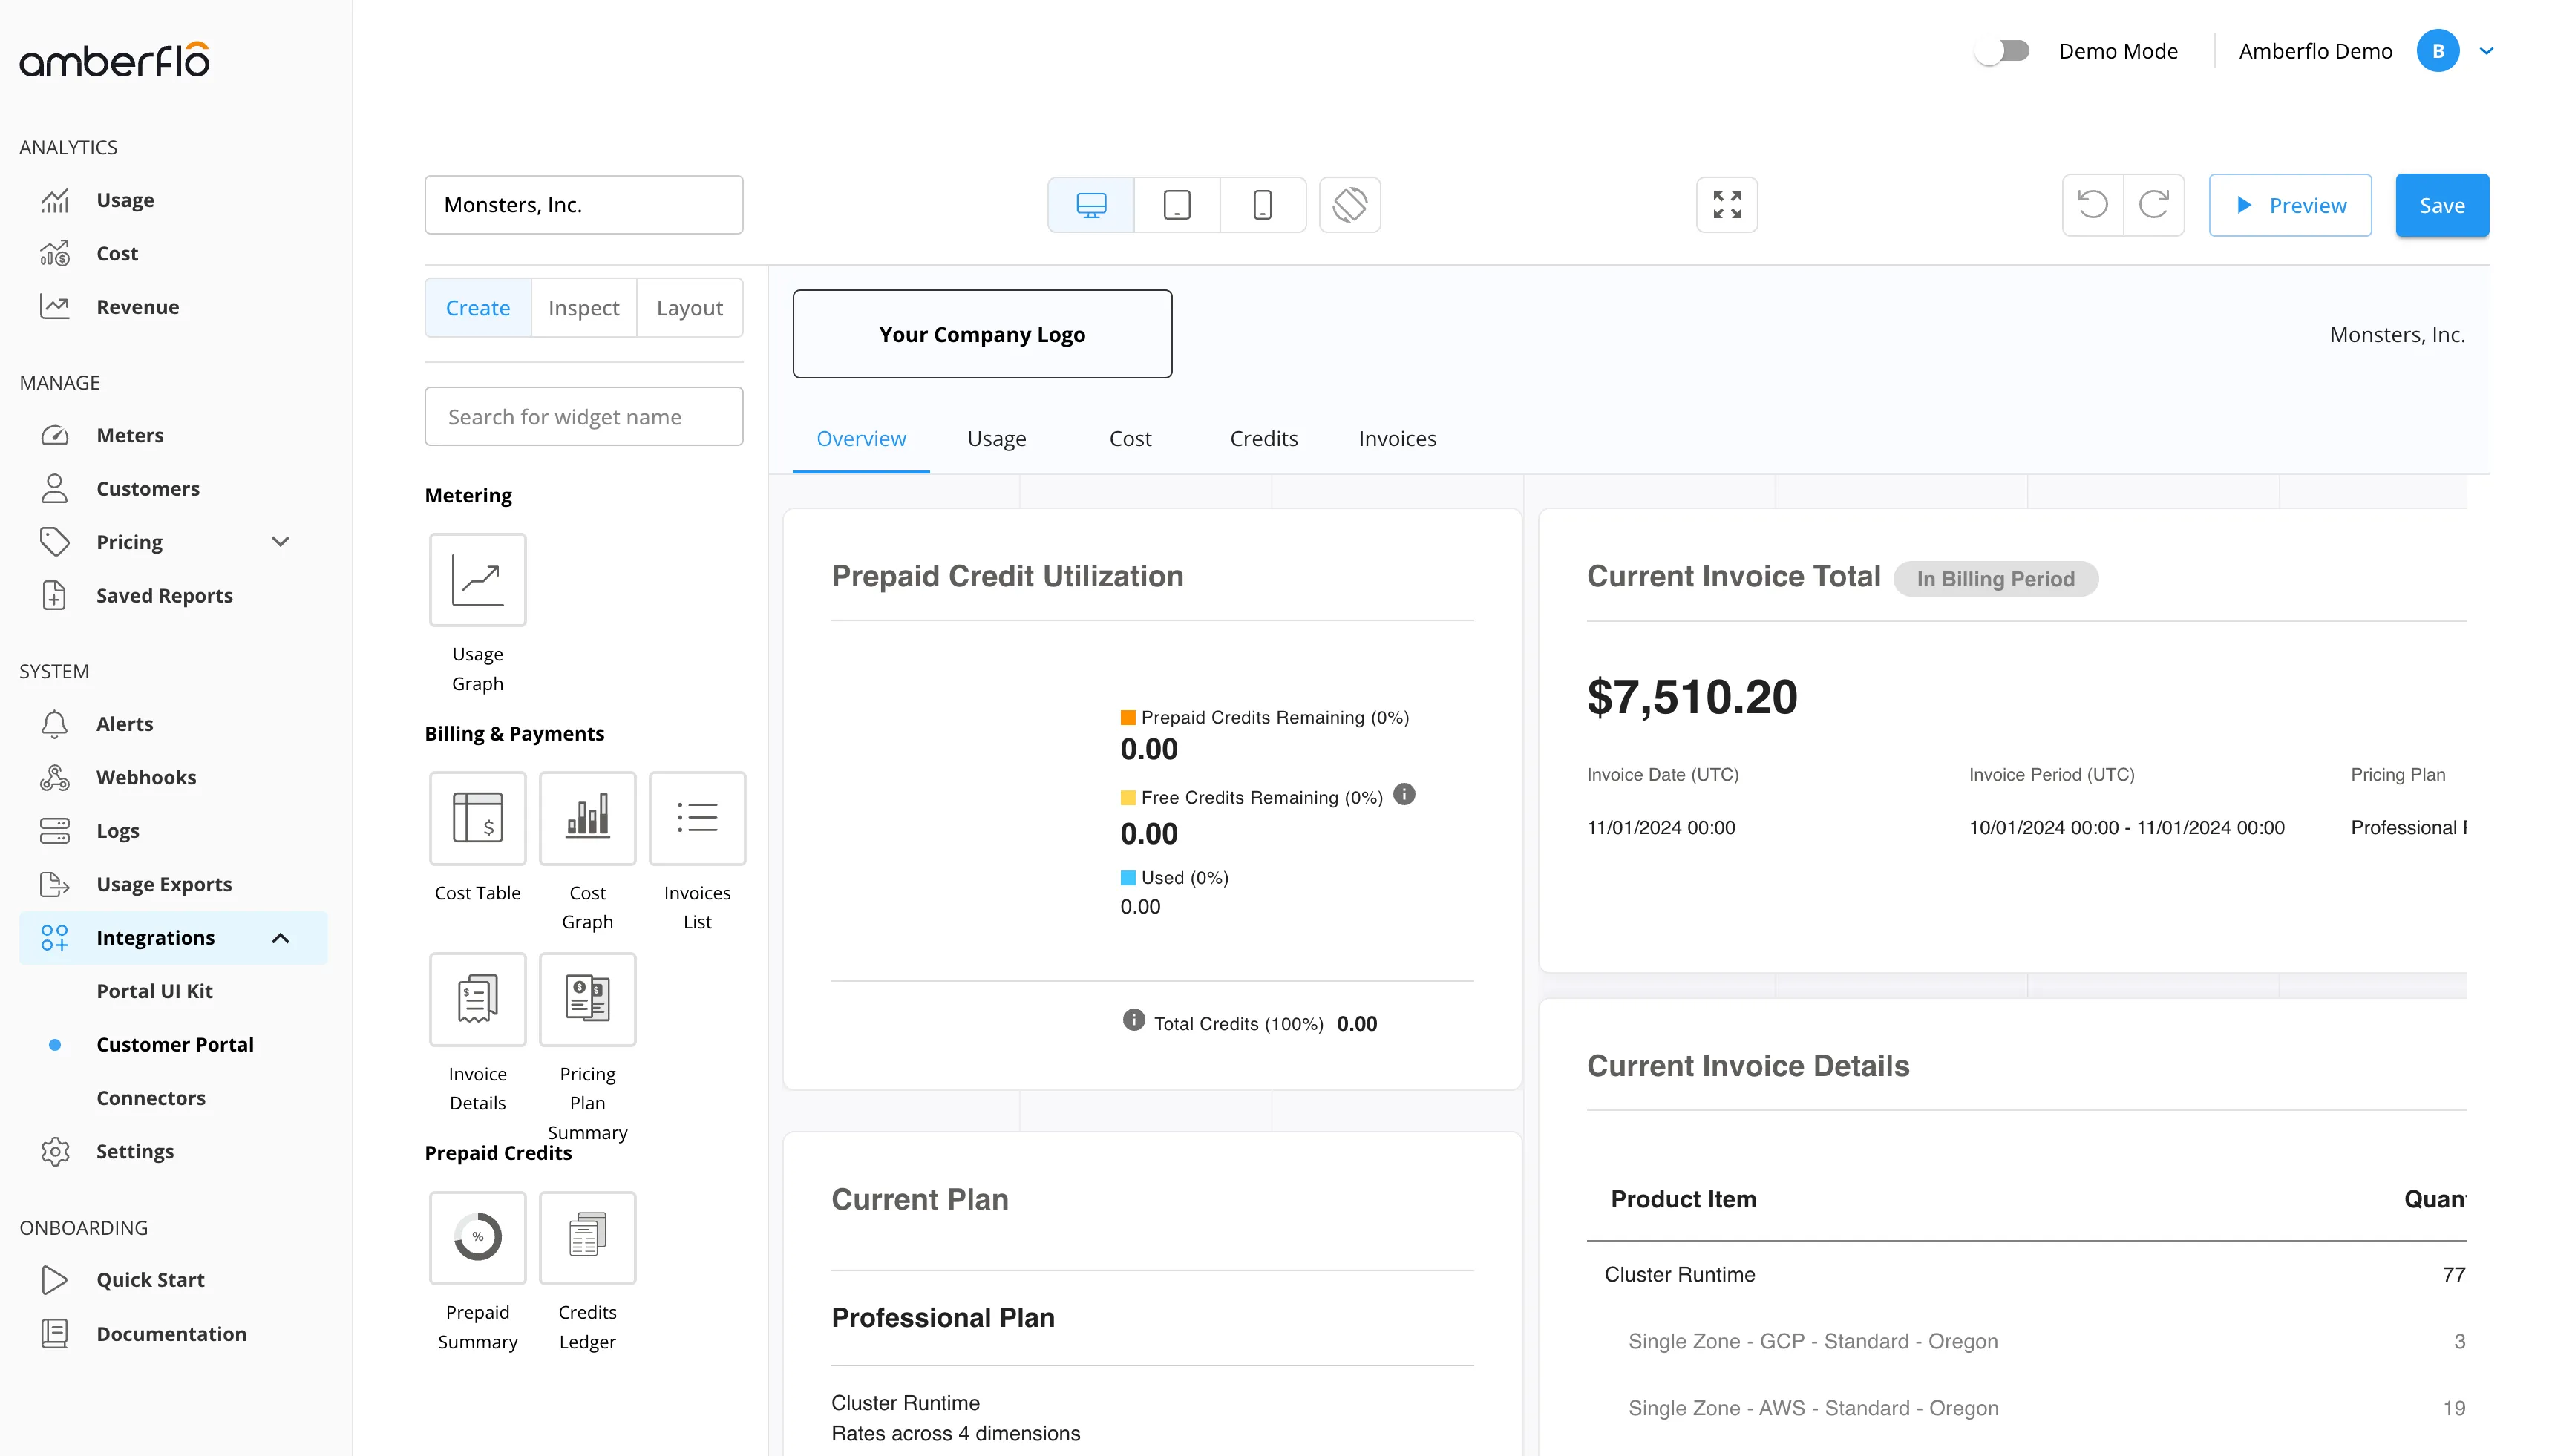Open Meters in the sidebar
Viewport: 2552px width, 1456px height.
[130, 435]
